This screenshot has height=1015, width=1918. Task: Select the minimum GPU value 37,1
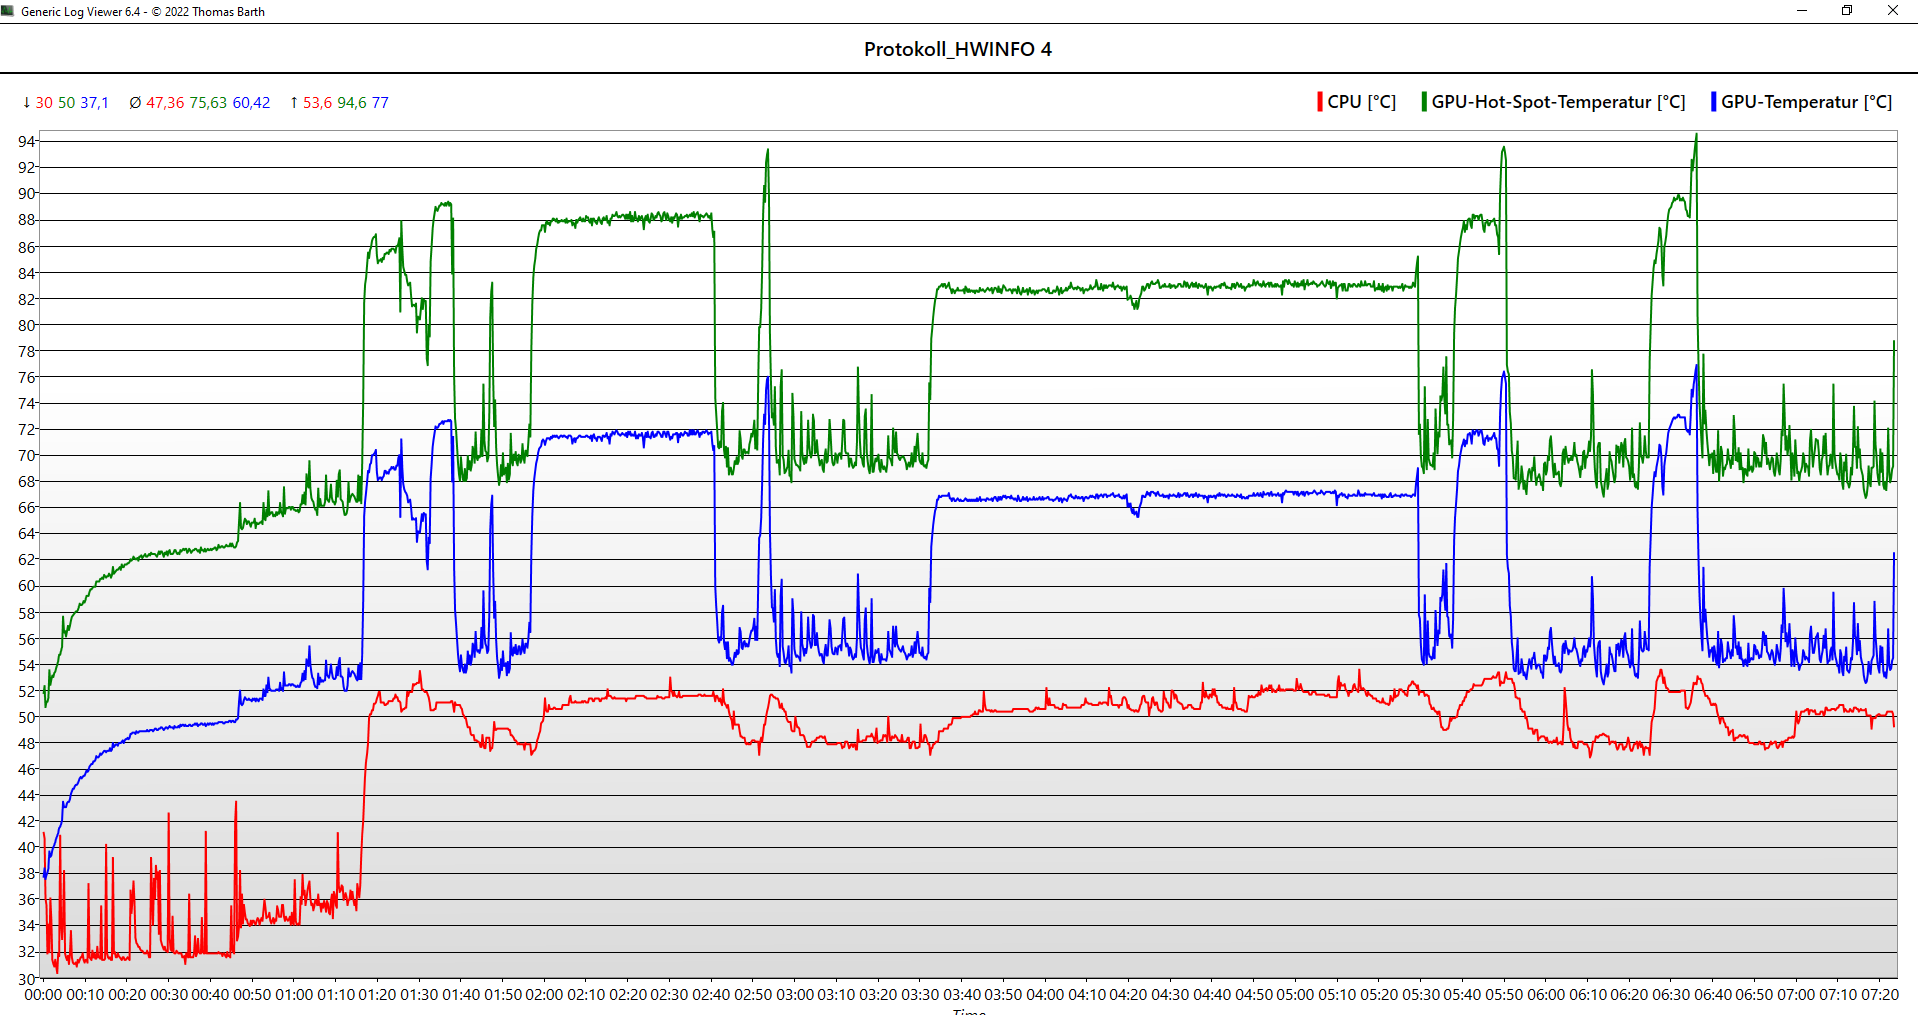95,102
